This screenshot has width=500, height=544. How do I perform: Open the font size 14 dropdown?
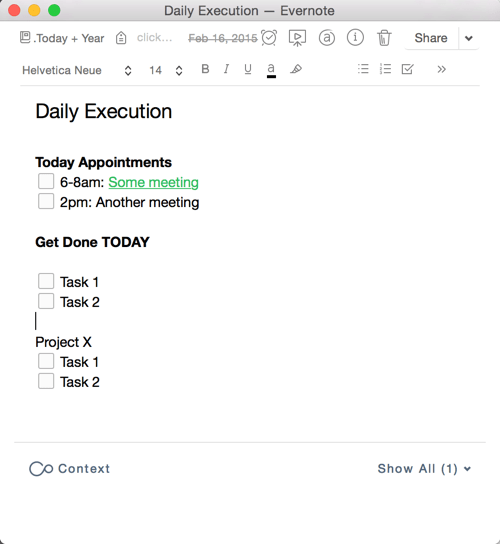click(166, 70)
